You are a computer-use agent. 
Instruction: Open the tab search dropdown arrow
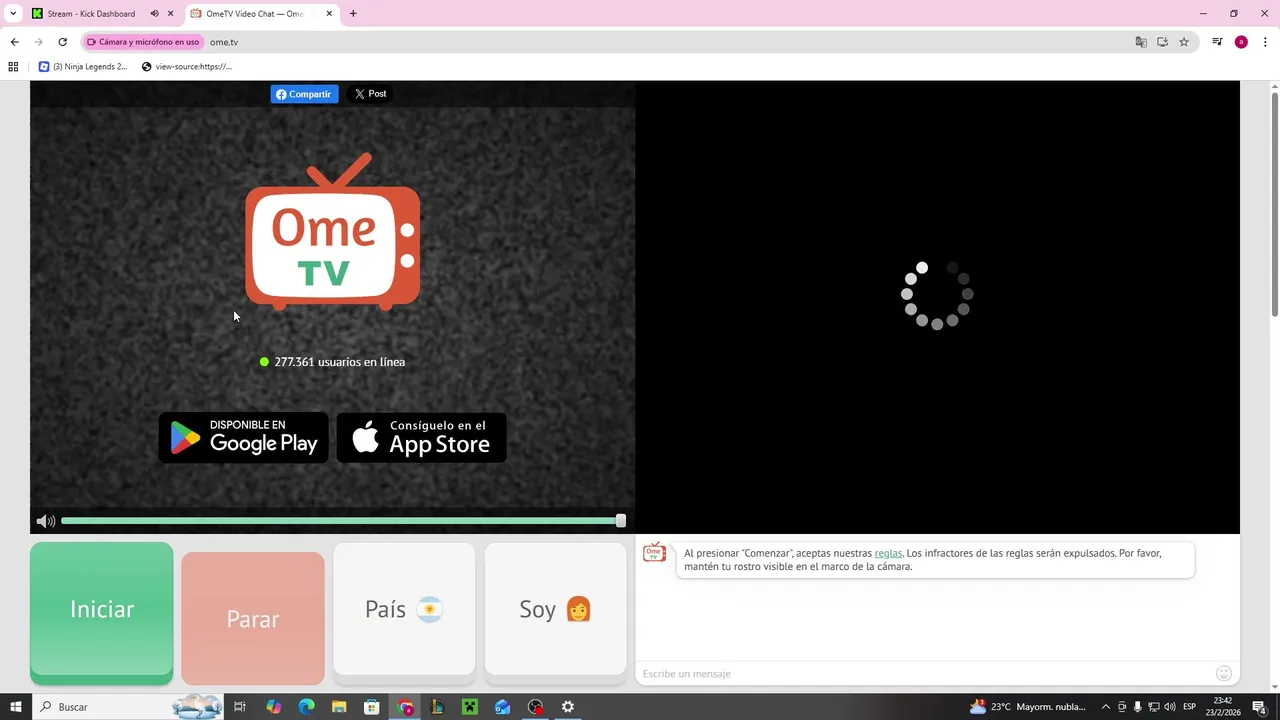[13, 14]
